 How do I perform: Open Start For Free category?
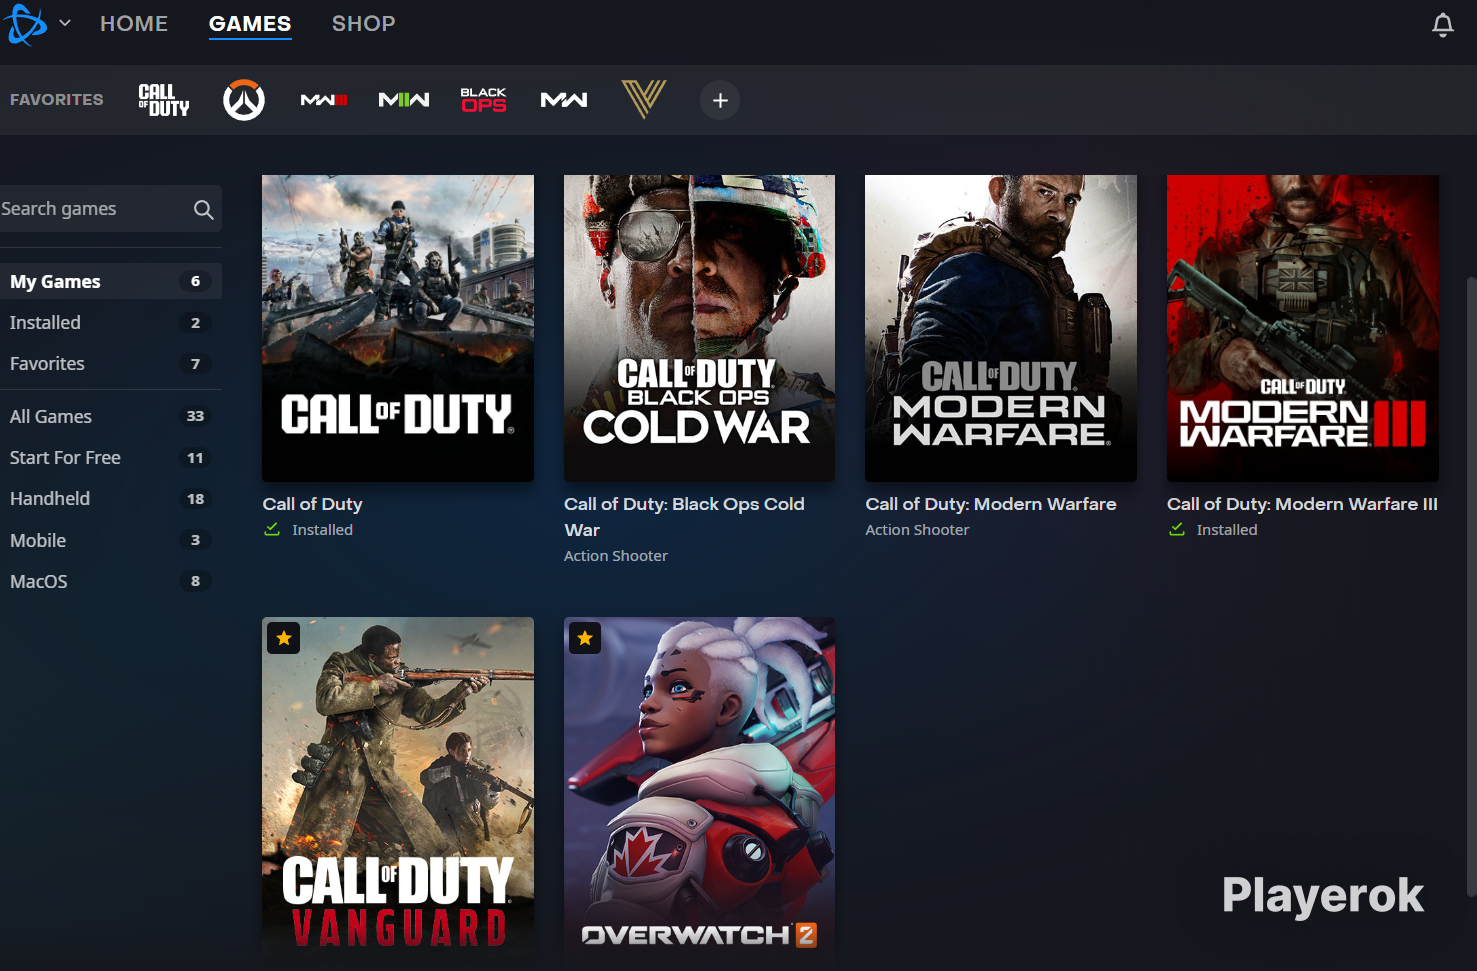pyautogui.click(x=111, y=458)
